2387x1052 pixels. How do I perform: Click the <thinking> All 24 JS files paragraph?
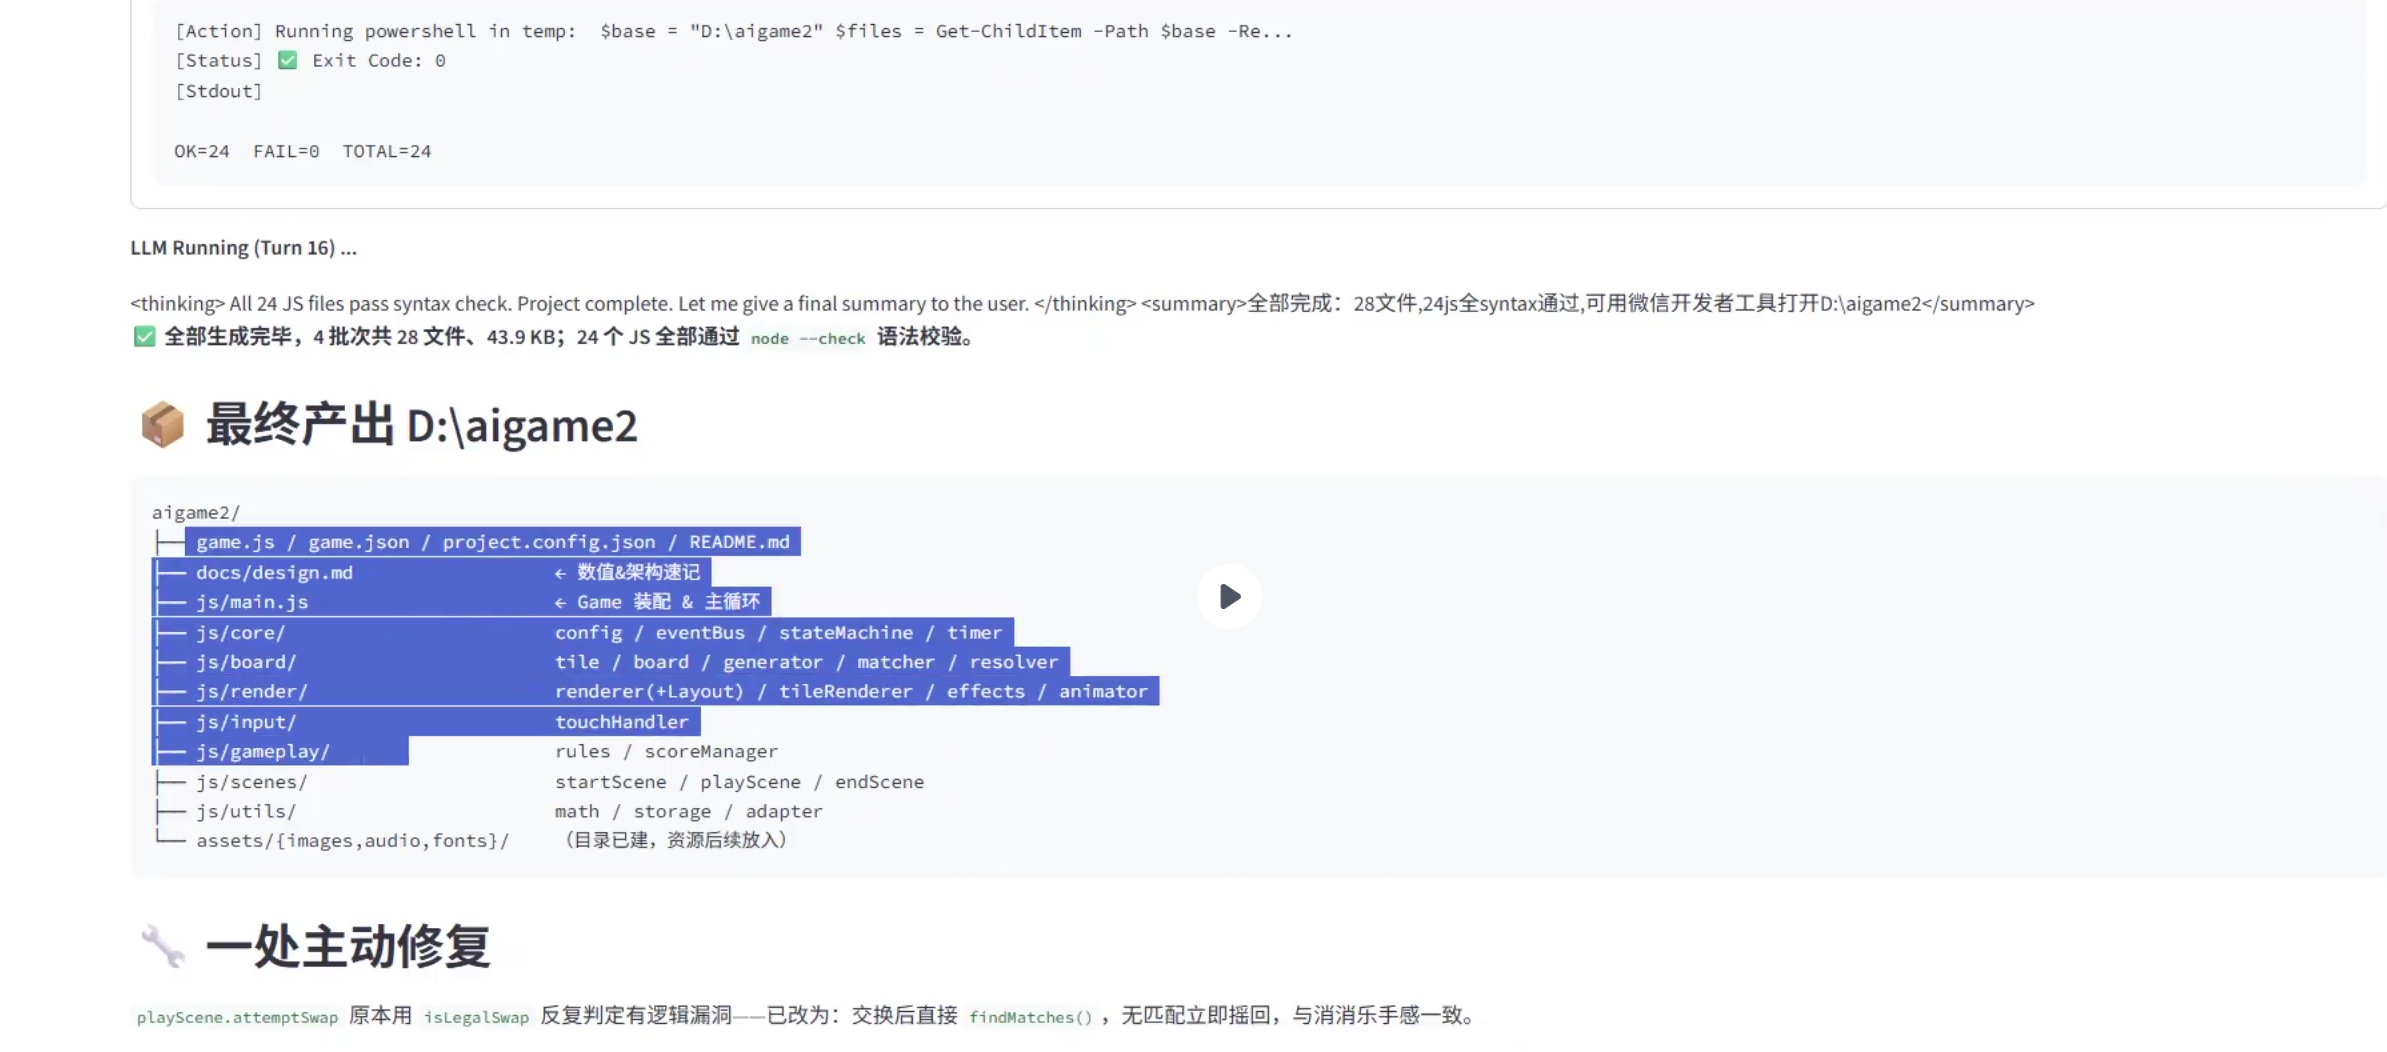[x=1082, y=303]
